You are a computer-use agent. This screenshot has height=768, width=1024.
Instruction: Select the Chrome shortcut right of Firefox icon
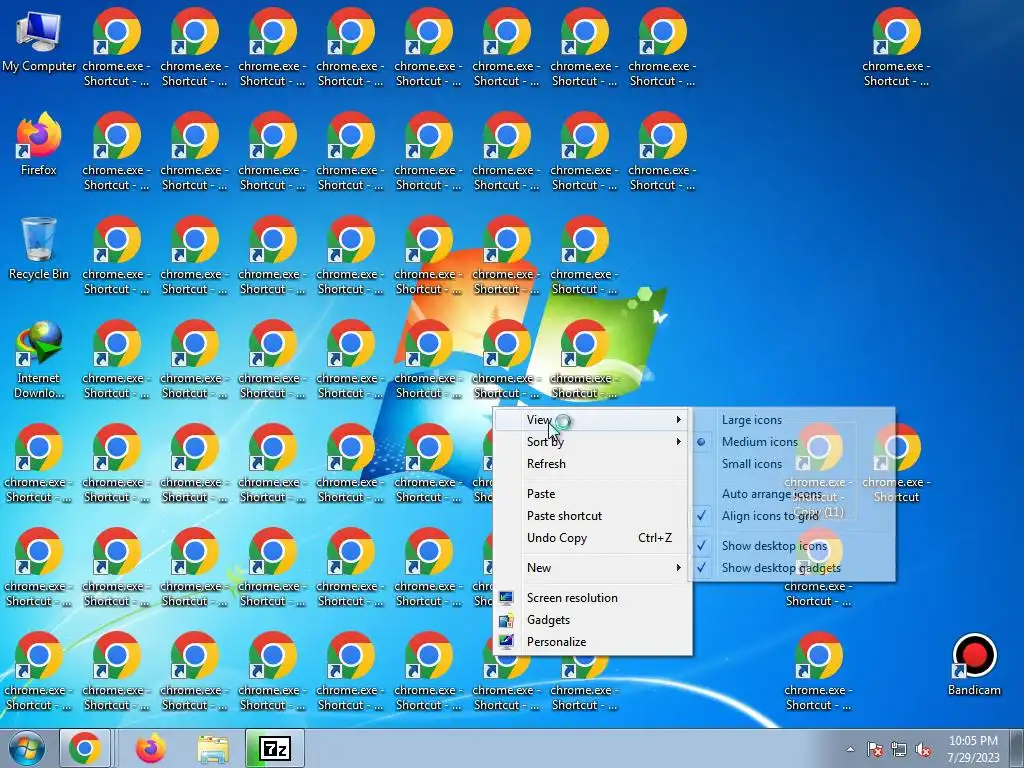(x=116, y=152)
